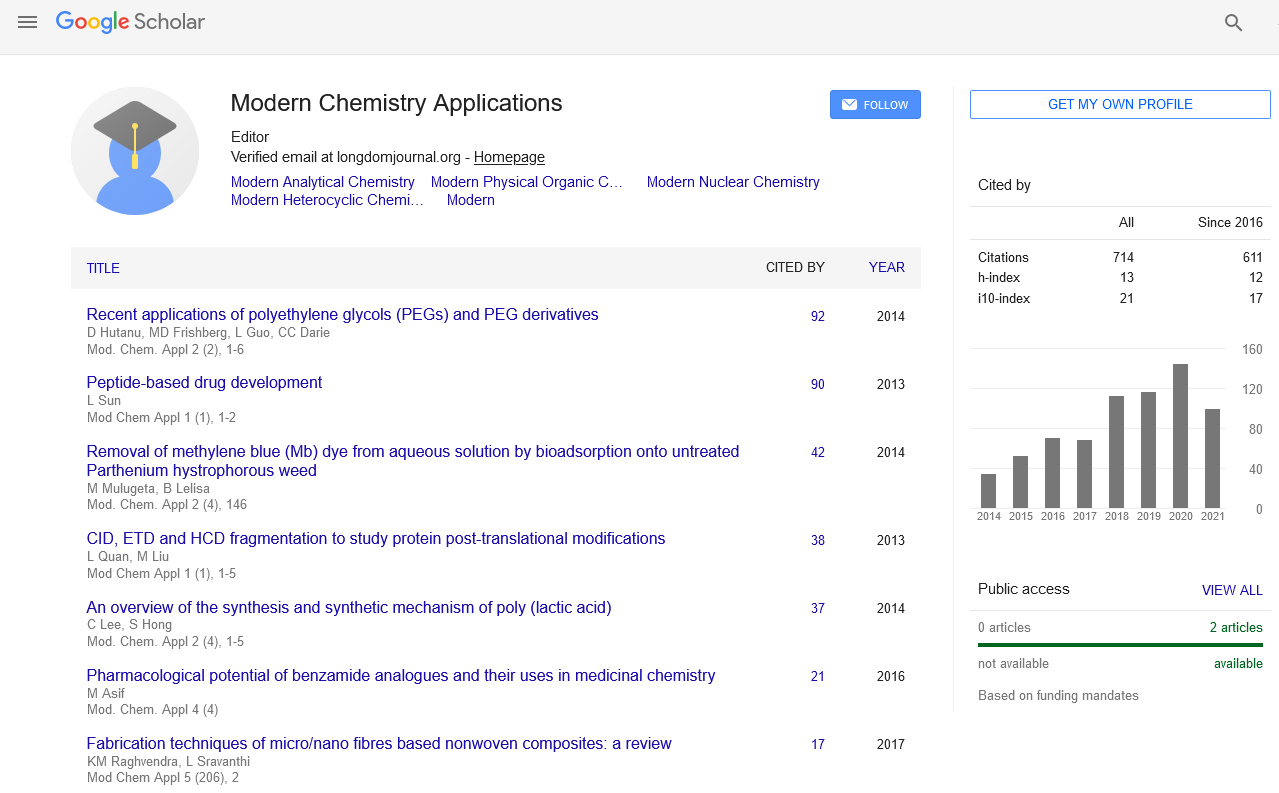Open the benzamide analogues article
The image size is (1279, 793).
pos(400,676)
